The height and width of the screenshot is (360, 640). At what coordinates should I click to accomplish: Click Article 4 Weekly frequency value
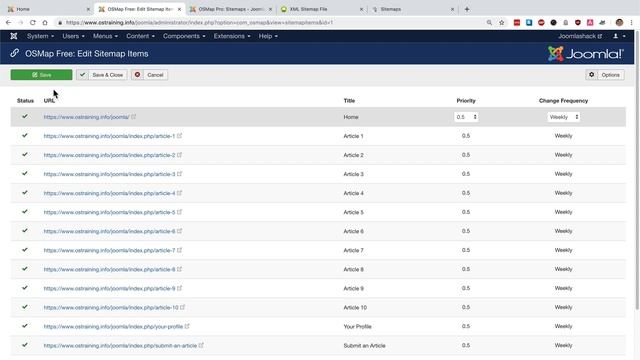click(x=563, y=193)
